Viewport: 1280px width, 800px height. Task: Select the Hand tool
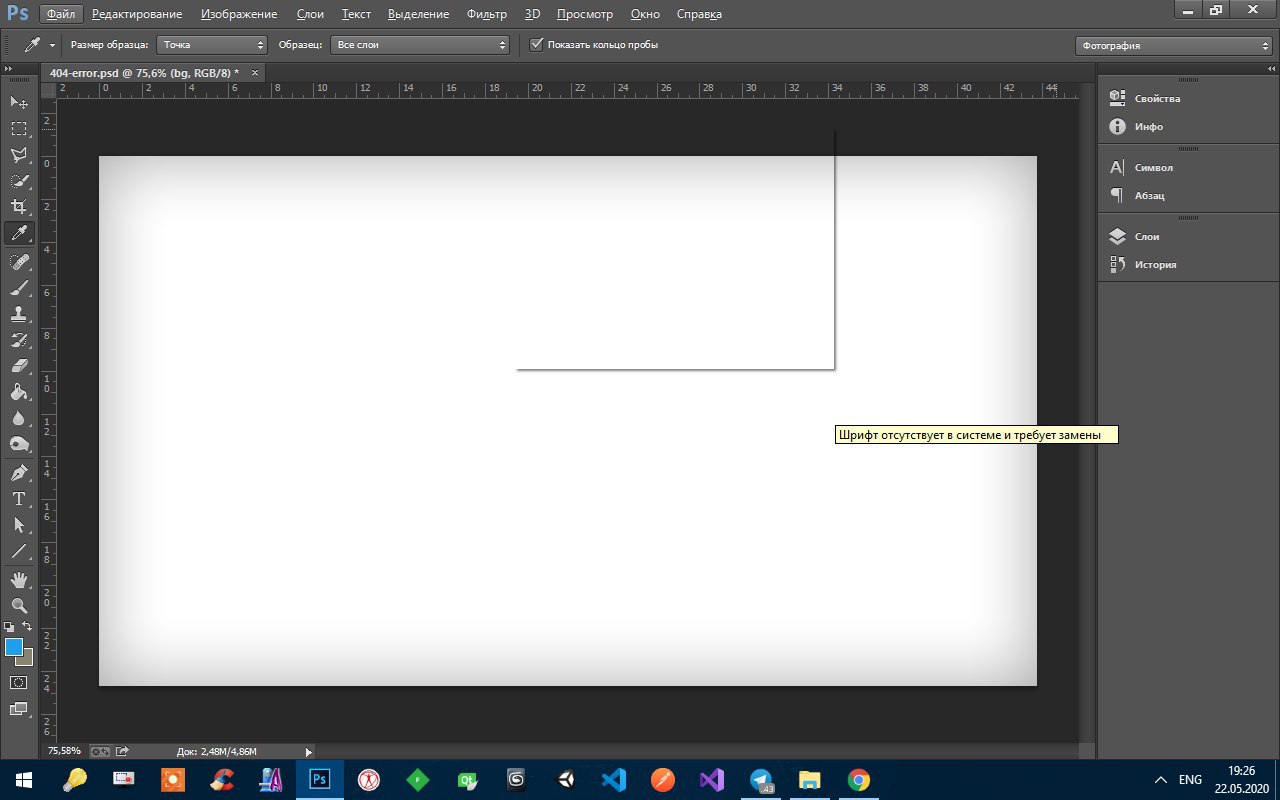tap(19, 580)
